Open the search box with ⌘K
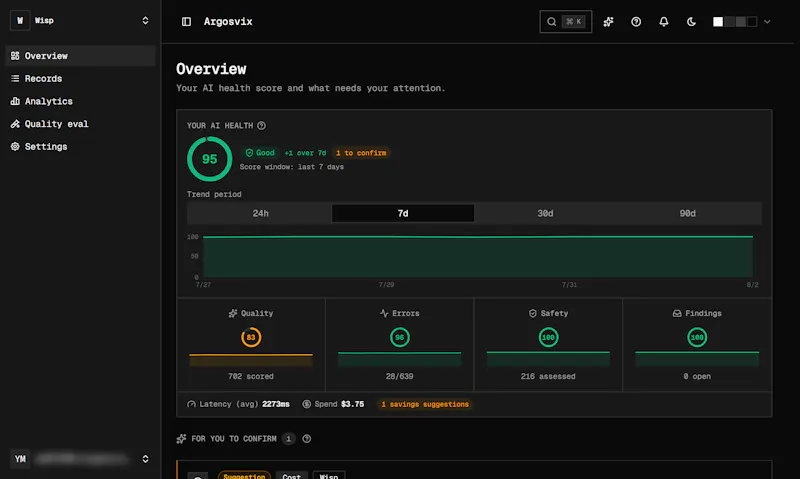800x479 pixels. pyautogui.click(x=566, y=21)
